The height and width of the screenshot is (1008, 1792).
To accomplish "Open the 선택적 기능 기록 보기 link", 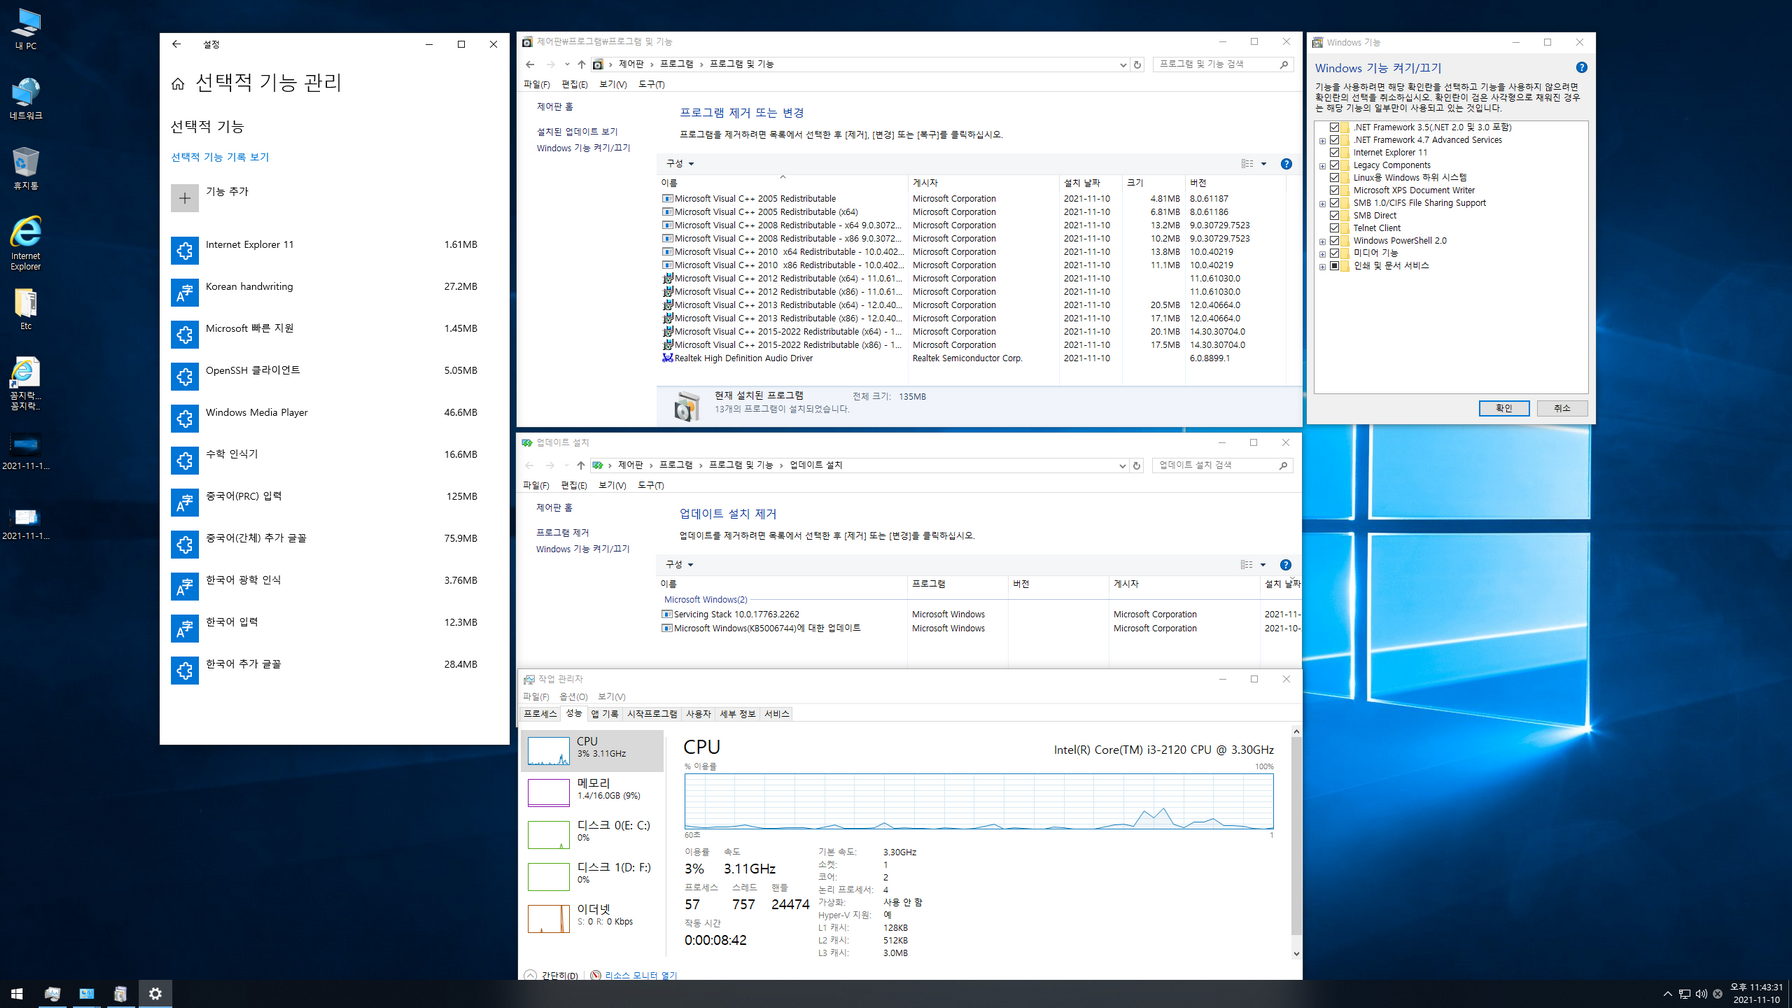I will click(x=220, y=157).
